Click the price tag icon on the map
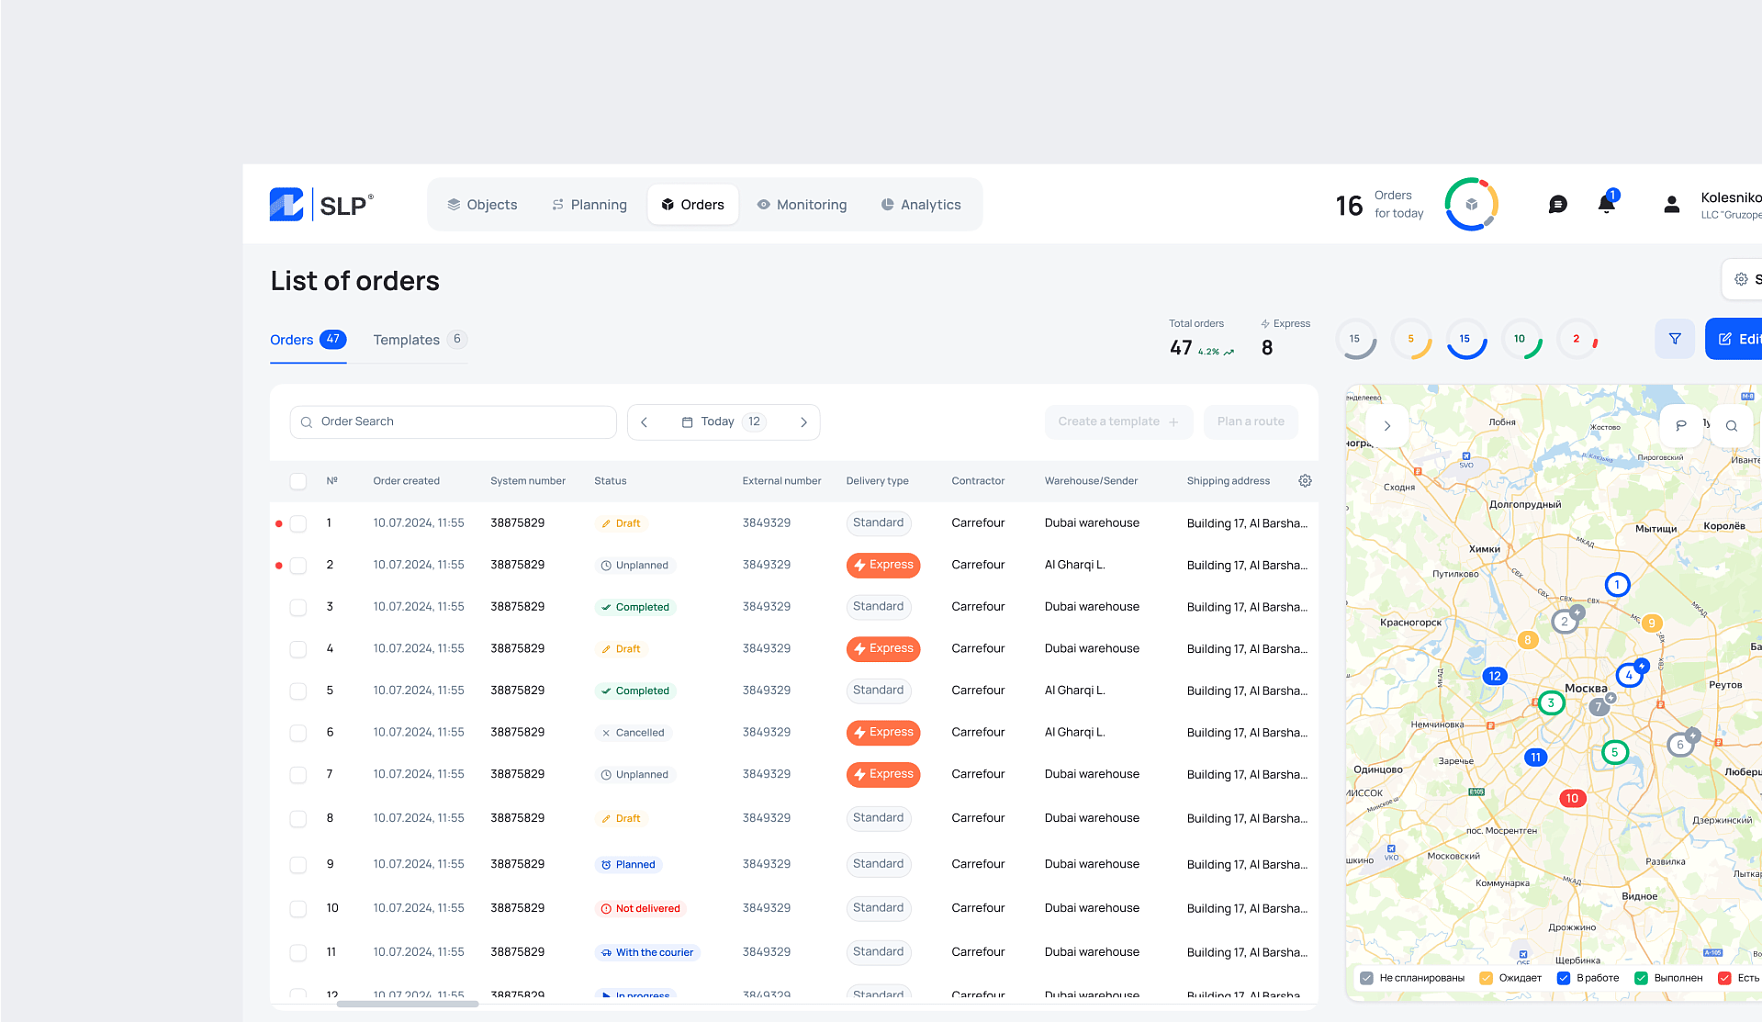The width and height of the screenshot is (1762, 1022). [1683, 425]
